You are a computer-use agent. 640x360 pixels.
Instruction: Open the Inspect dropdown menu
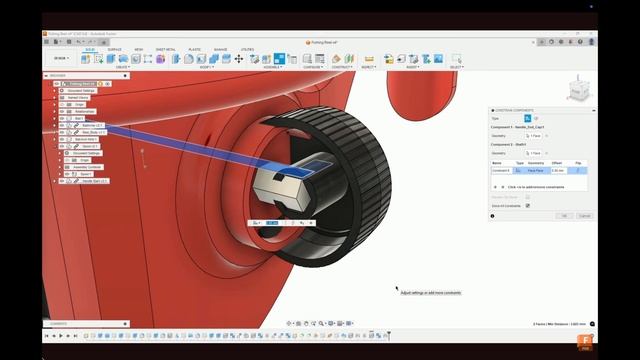point(369,67)
